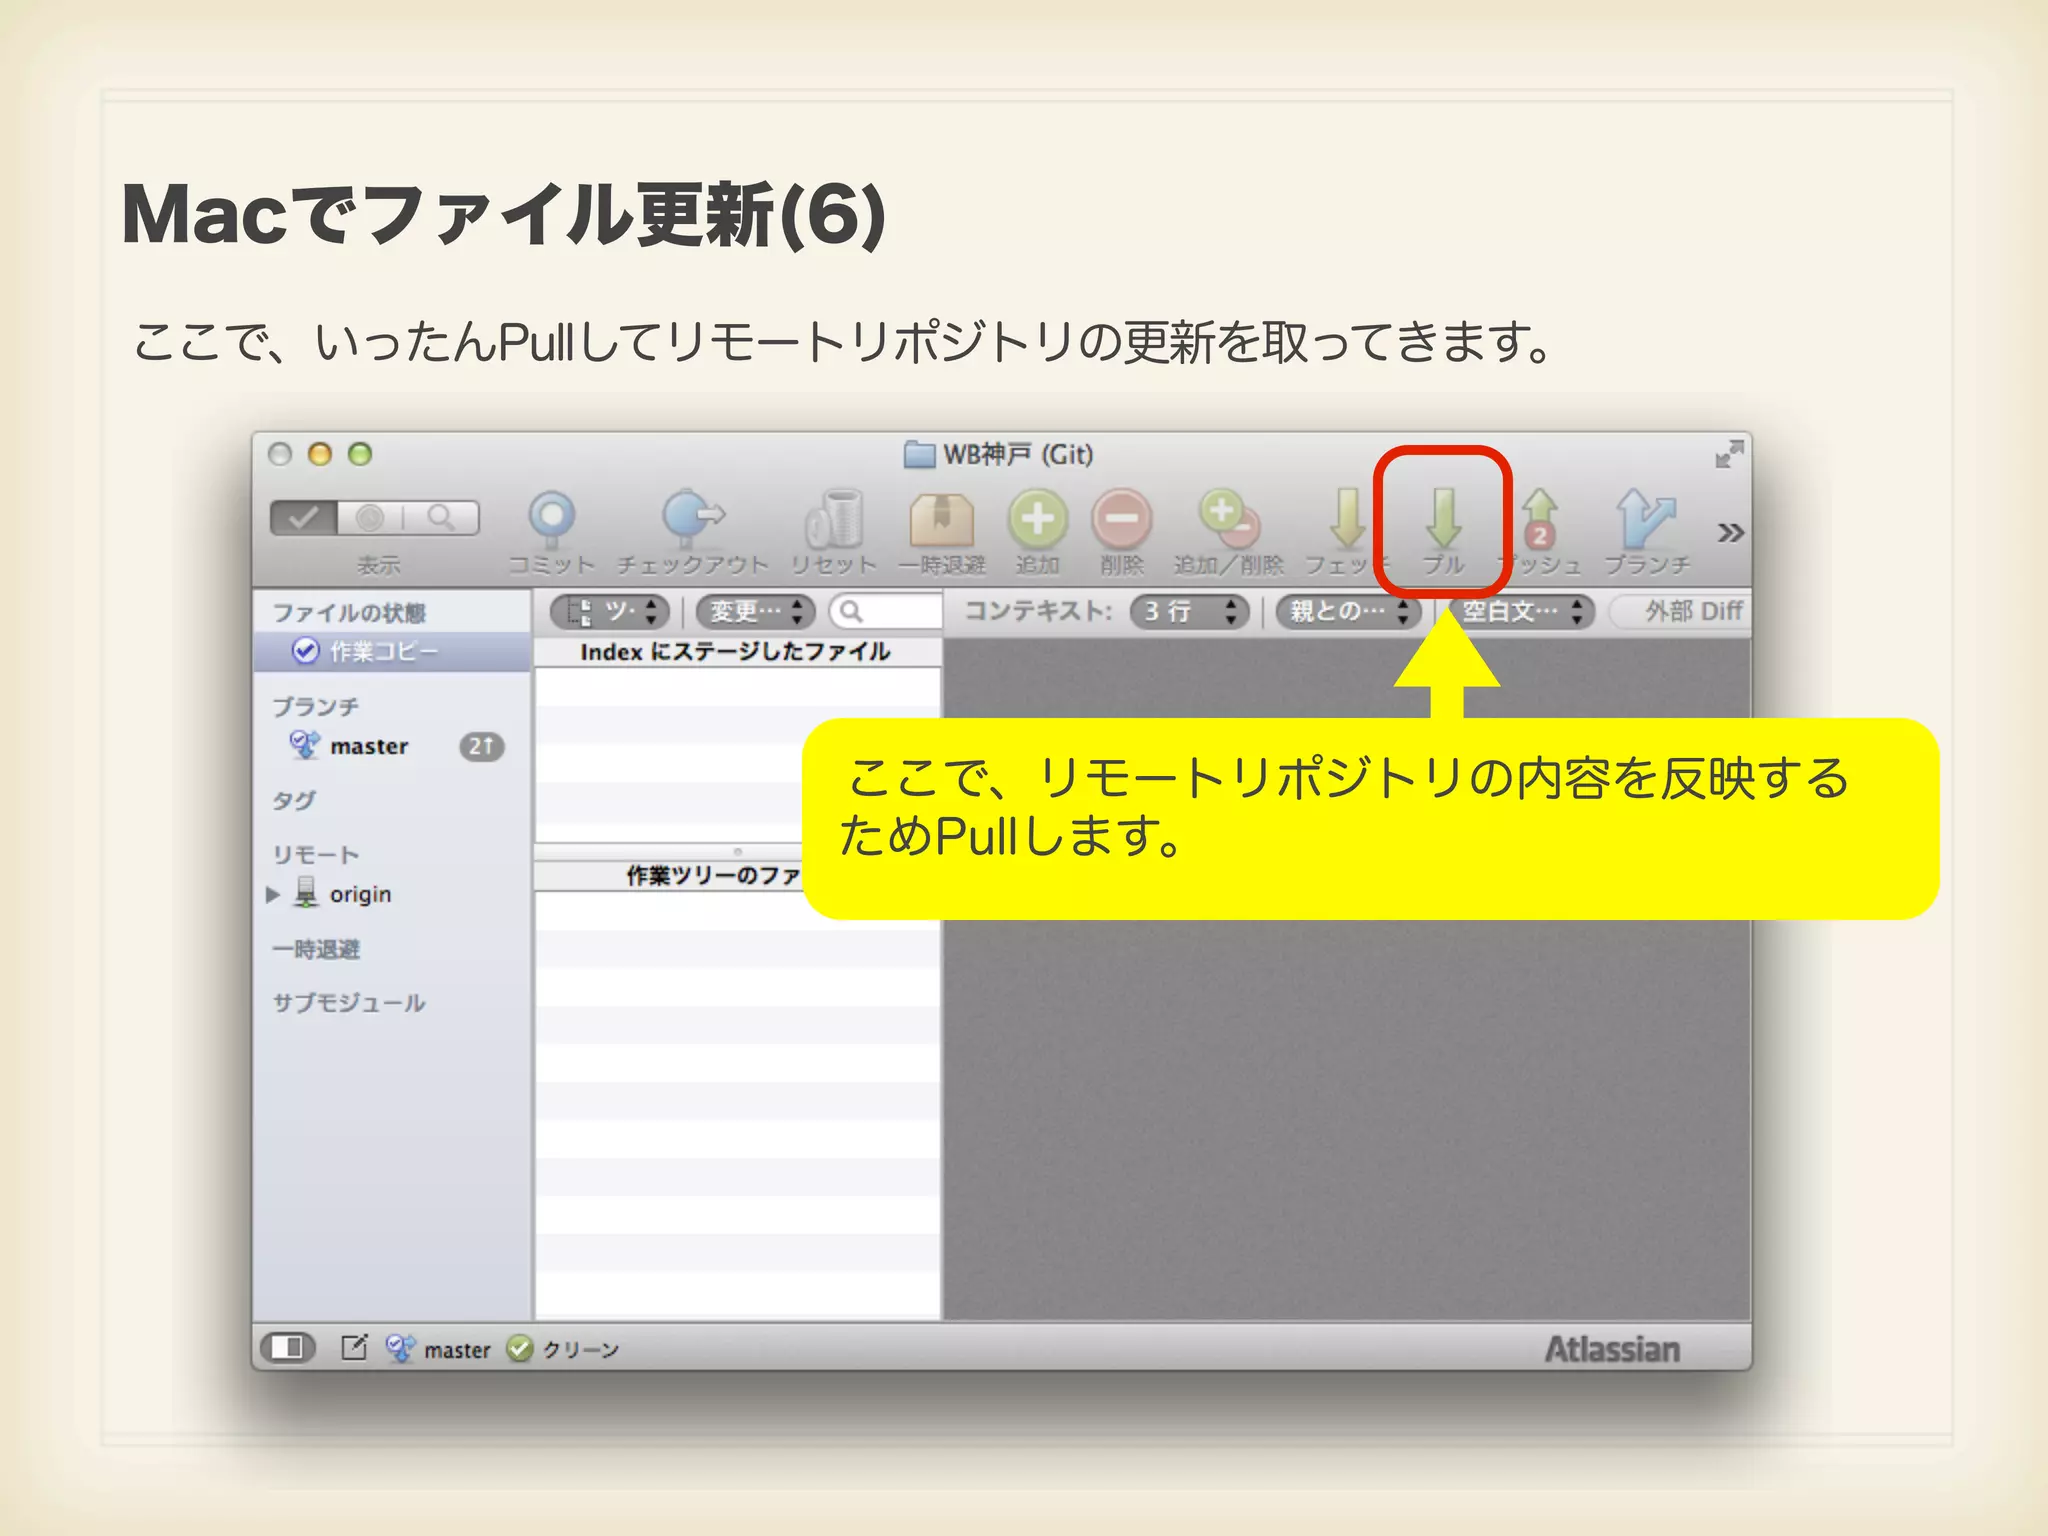Viewport: 2048px width, 1536px height.
Task: Click the red Remove (削除) minus icon
Action: coord(1121,519)
